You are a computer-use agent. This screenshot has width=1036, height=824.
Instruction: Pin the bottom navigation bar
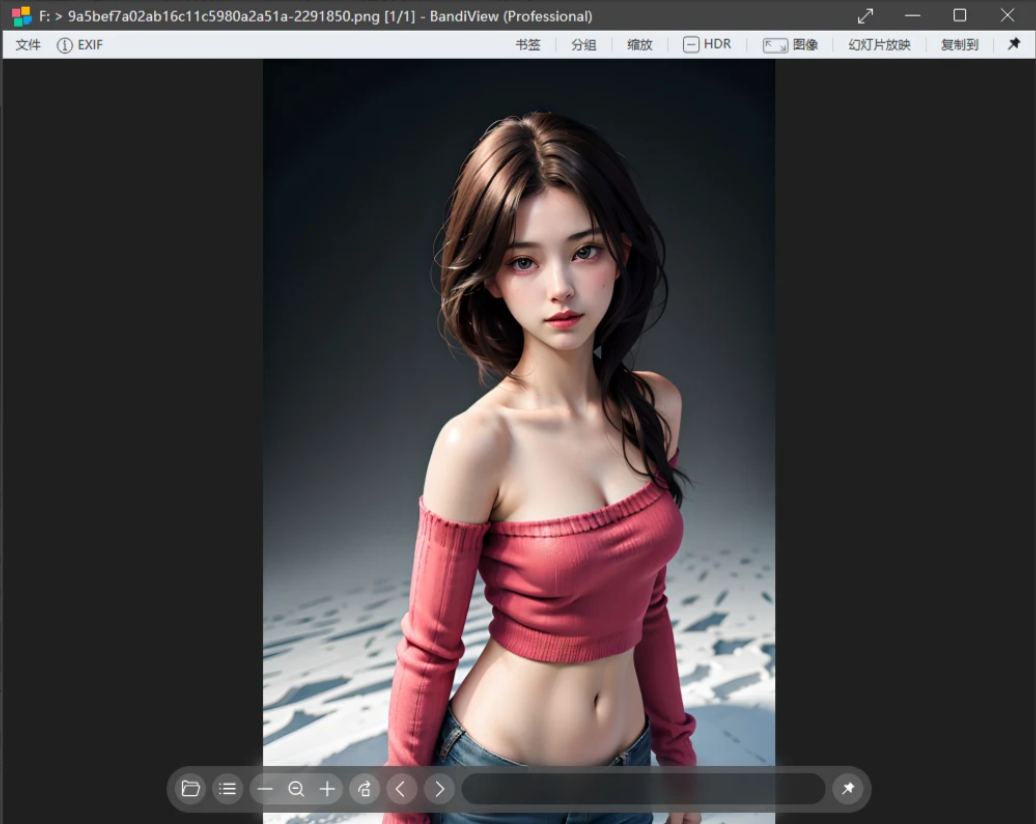(x=848, y=789)
